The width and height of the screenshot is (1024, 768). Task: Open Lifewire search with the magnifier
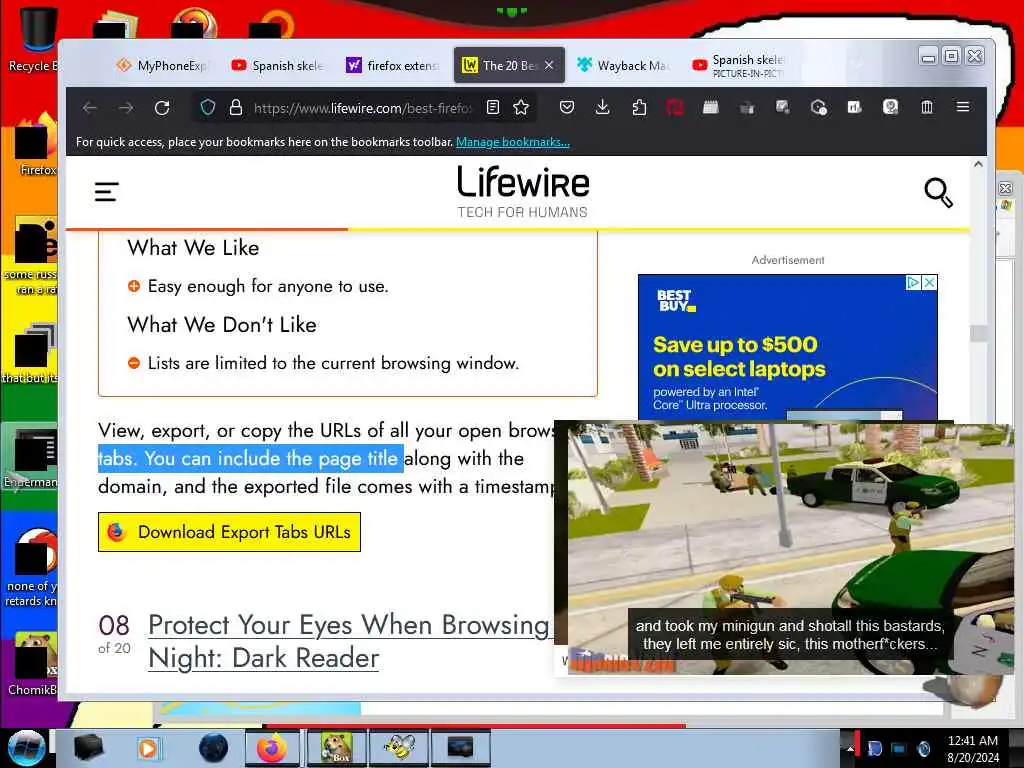pyautogui.click(x=938, y=192)
